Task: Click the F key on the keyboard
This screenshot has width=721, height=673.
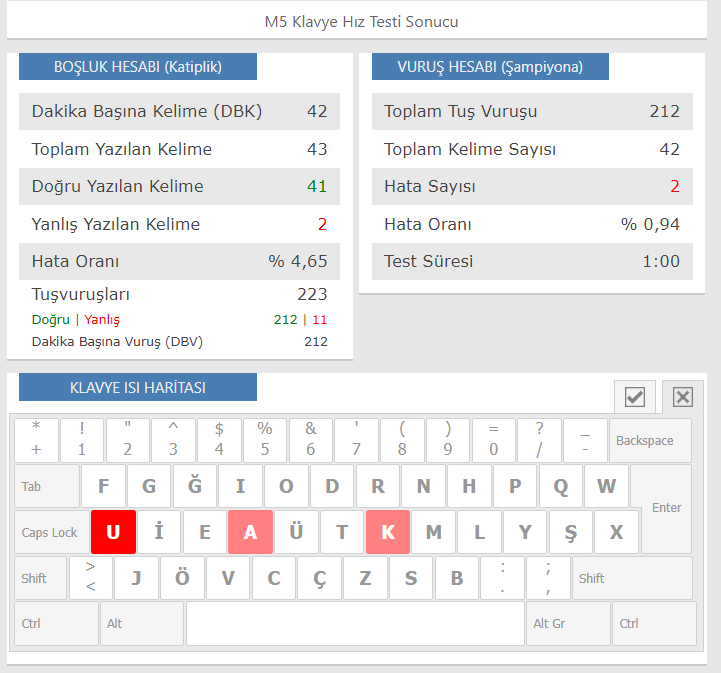Action: (103, 486)
